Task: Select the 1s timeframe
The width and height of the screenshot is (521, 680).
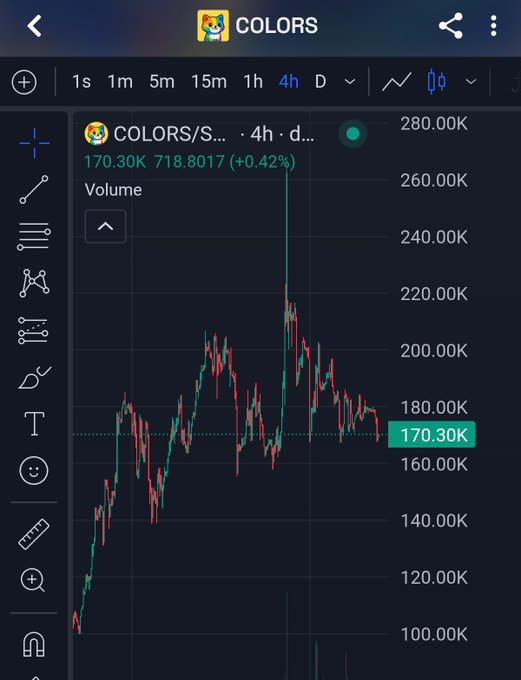Action: click(x=81, y=82)
